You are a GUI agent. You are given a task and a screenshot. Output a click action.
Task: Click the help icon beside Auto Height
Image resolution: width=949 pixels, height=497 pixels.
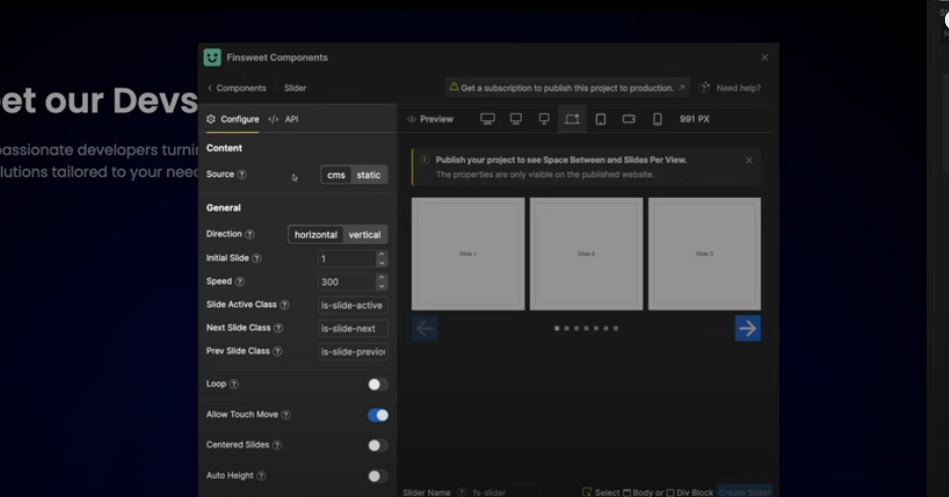261,476
